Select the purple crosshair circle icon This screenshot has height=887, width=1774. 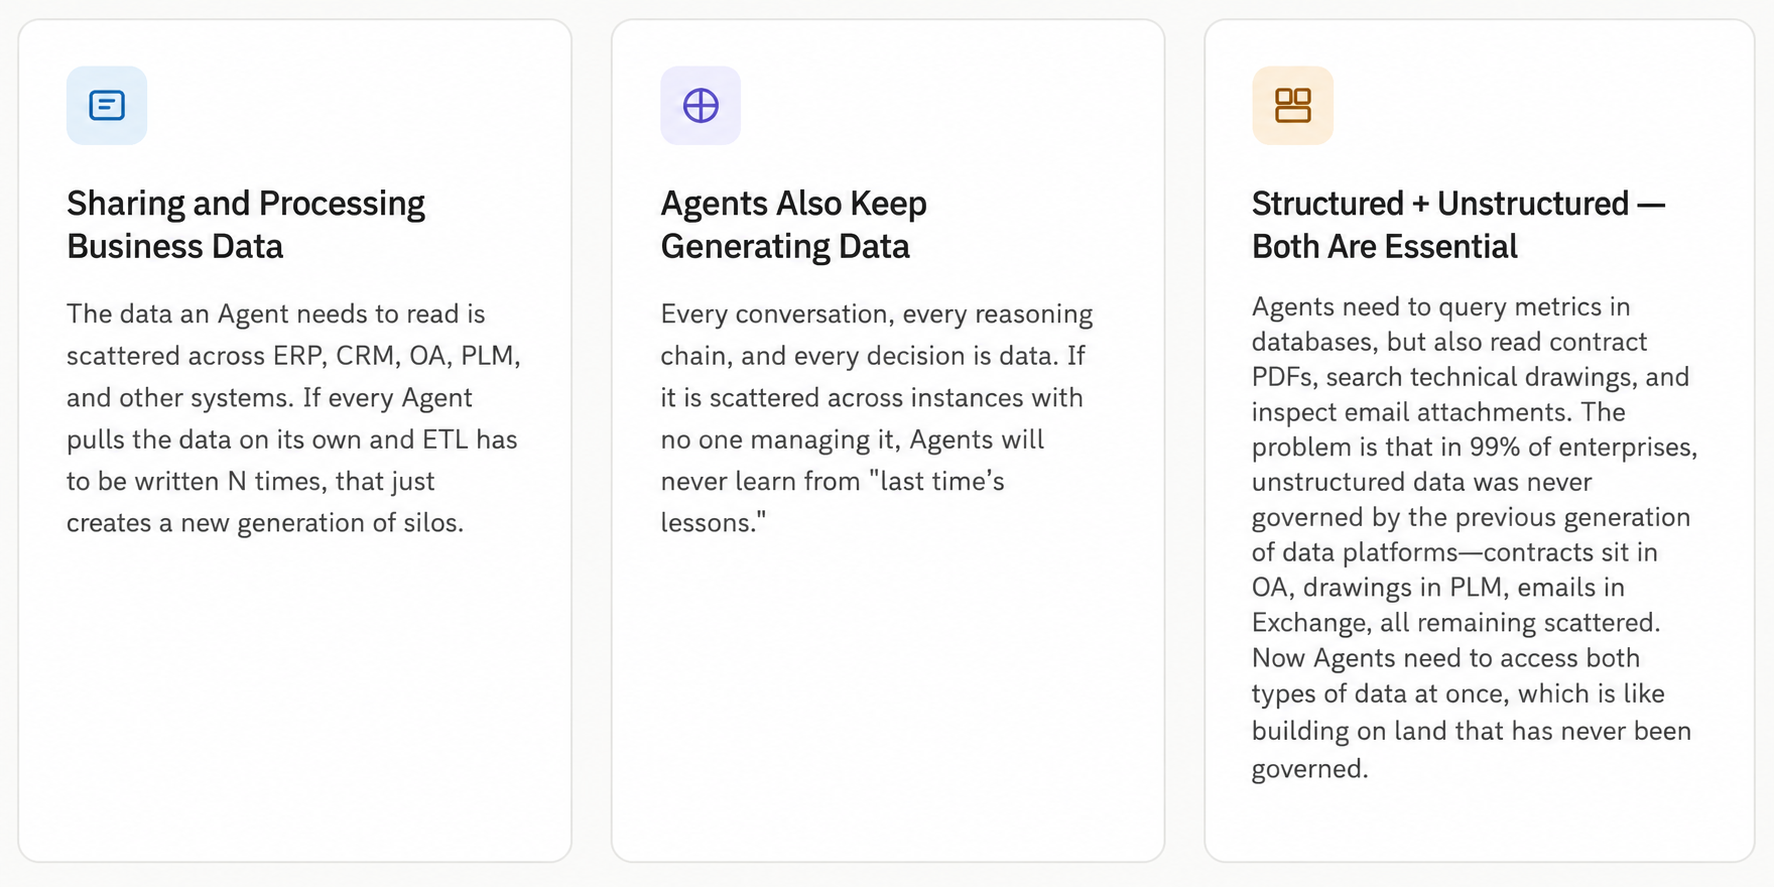700,105
